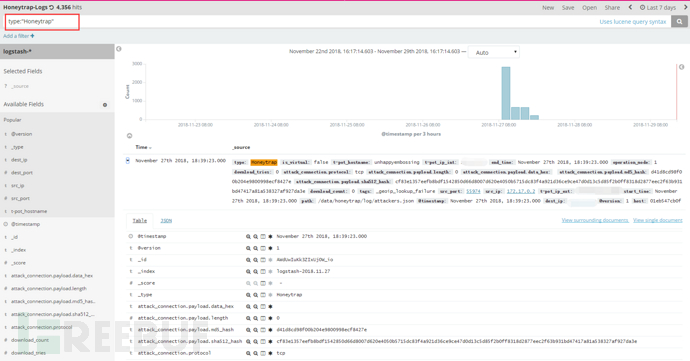Filter for attack_connection.protocol value tcp
This screenshot has width=690, height=361.
point(248,353)
